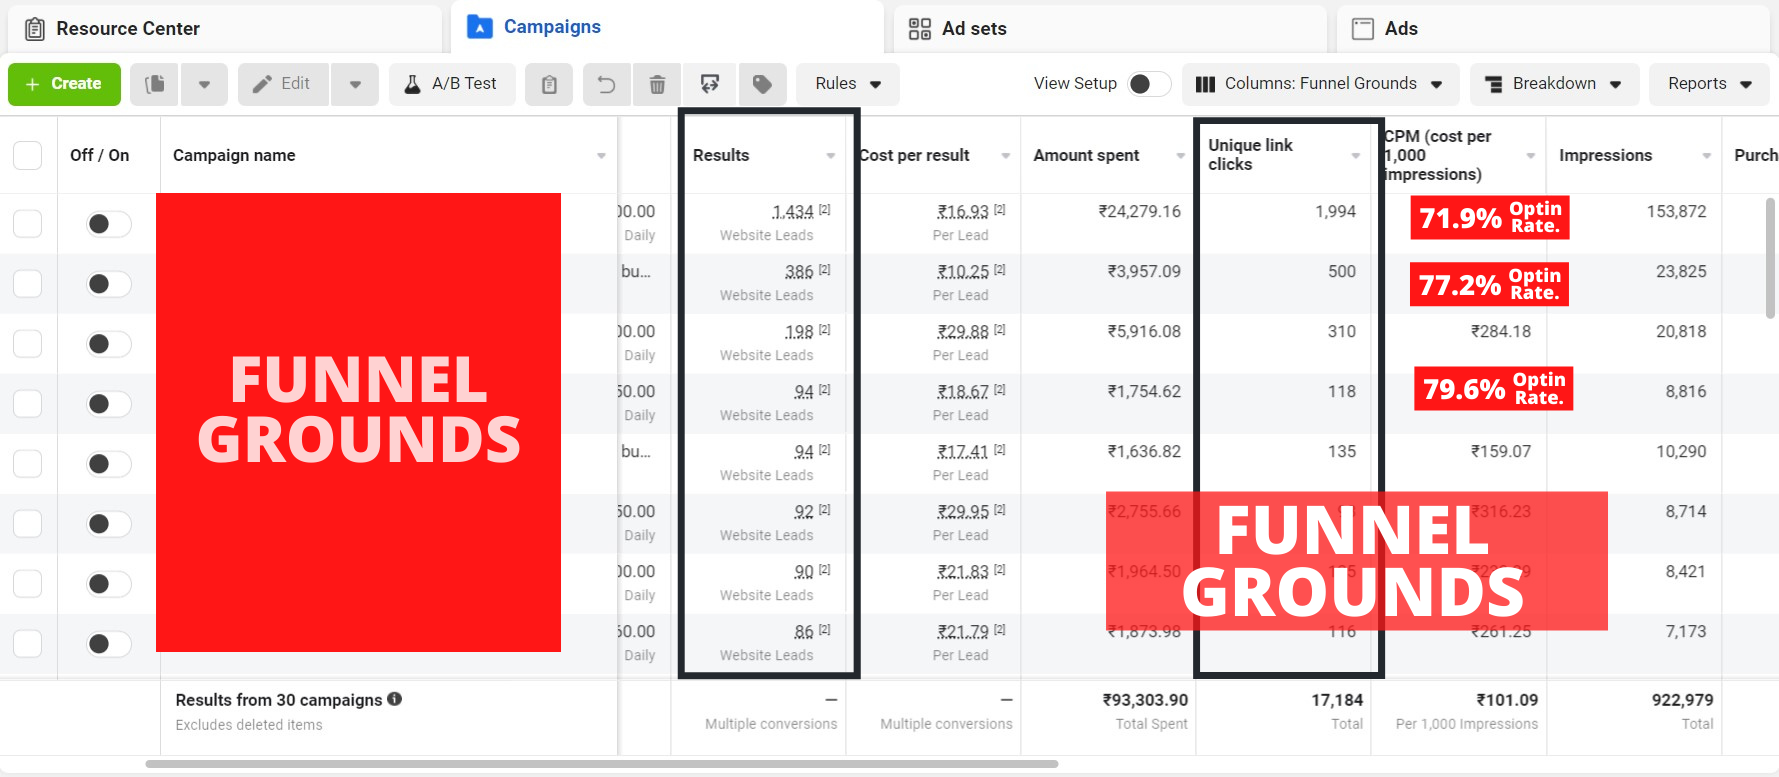Click the horizontal scrollbar at bottom

tap(601, 764)
